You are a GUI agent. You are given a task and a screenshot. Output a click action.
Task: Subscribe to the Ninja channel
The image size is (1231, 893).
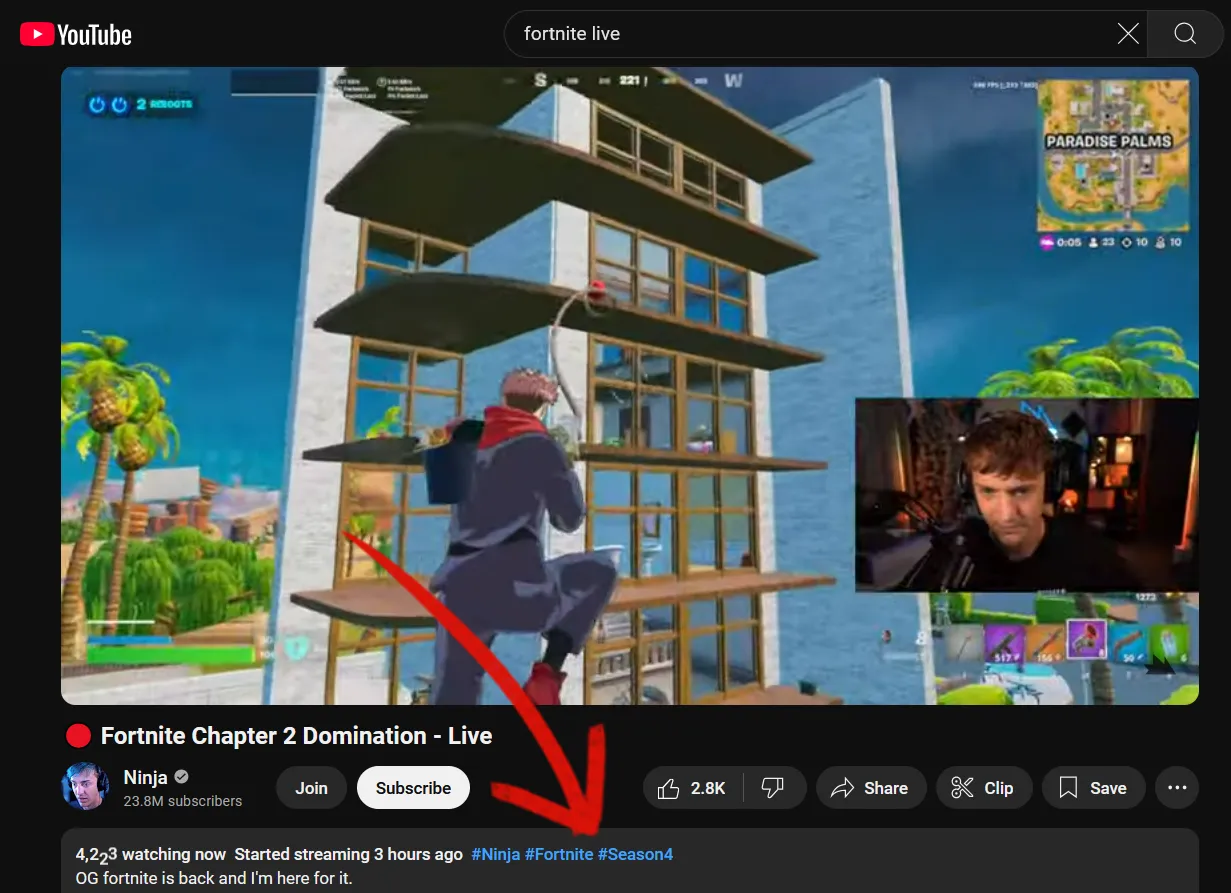pyautogui.click(x=413, y=788)
